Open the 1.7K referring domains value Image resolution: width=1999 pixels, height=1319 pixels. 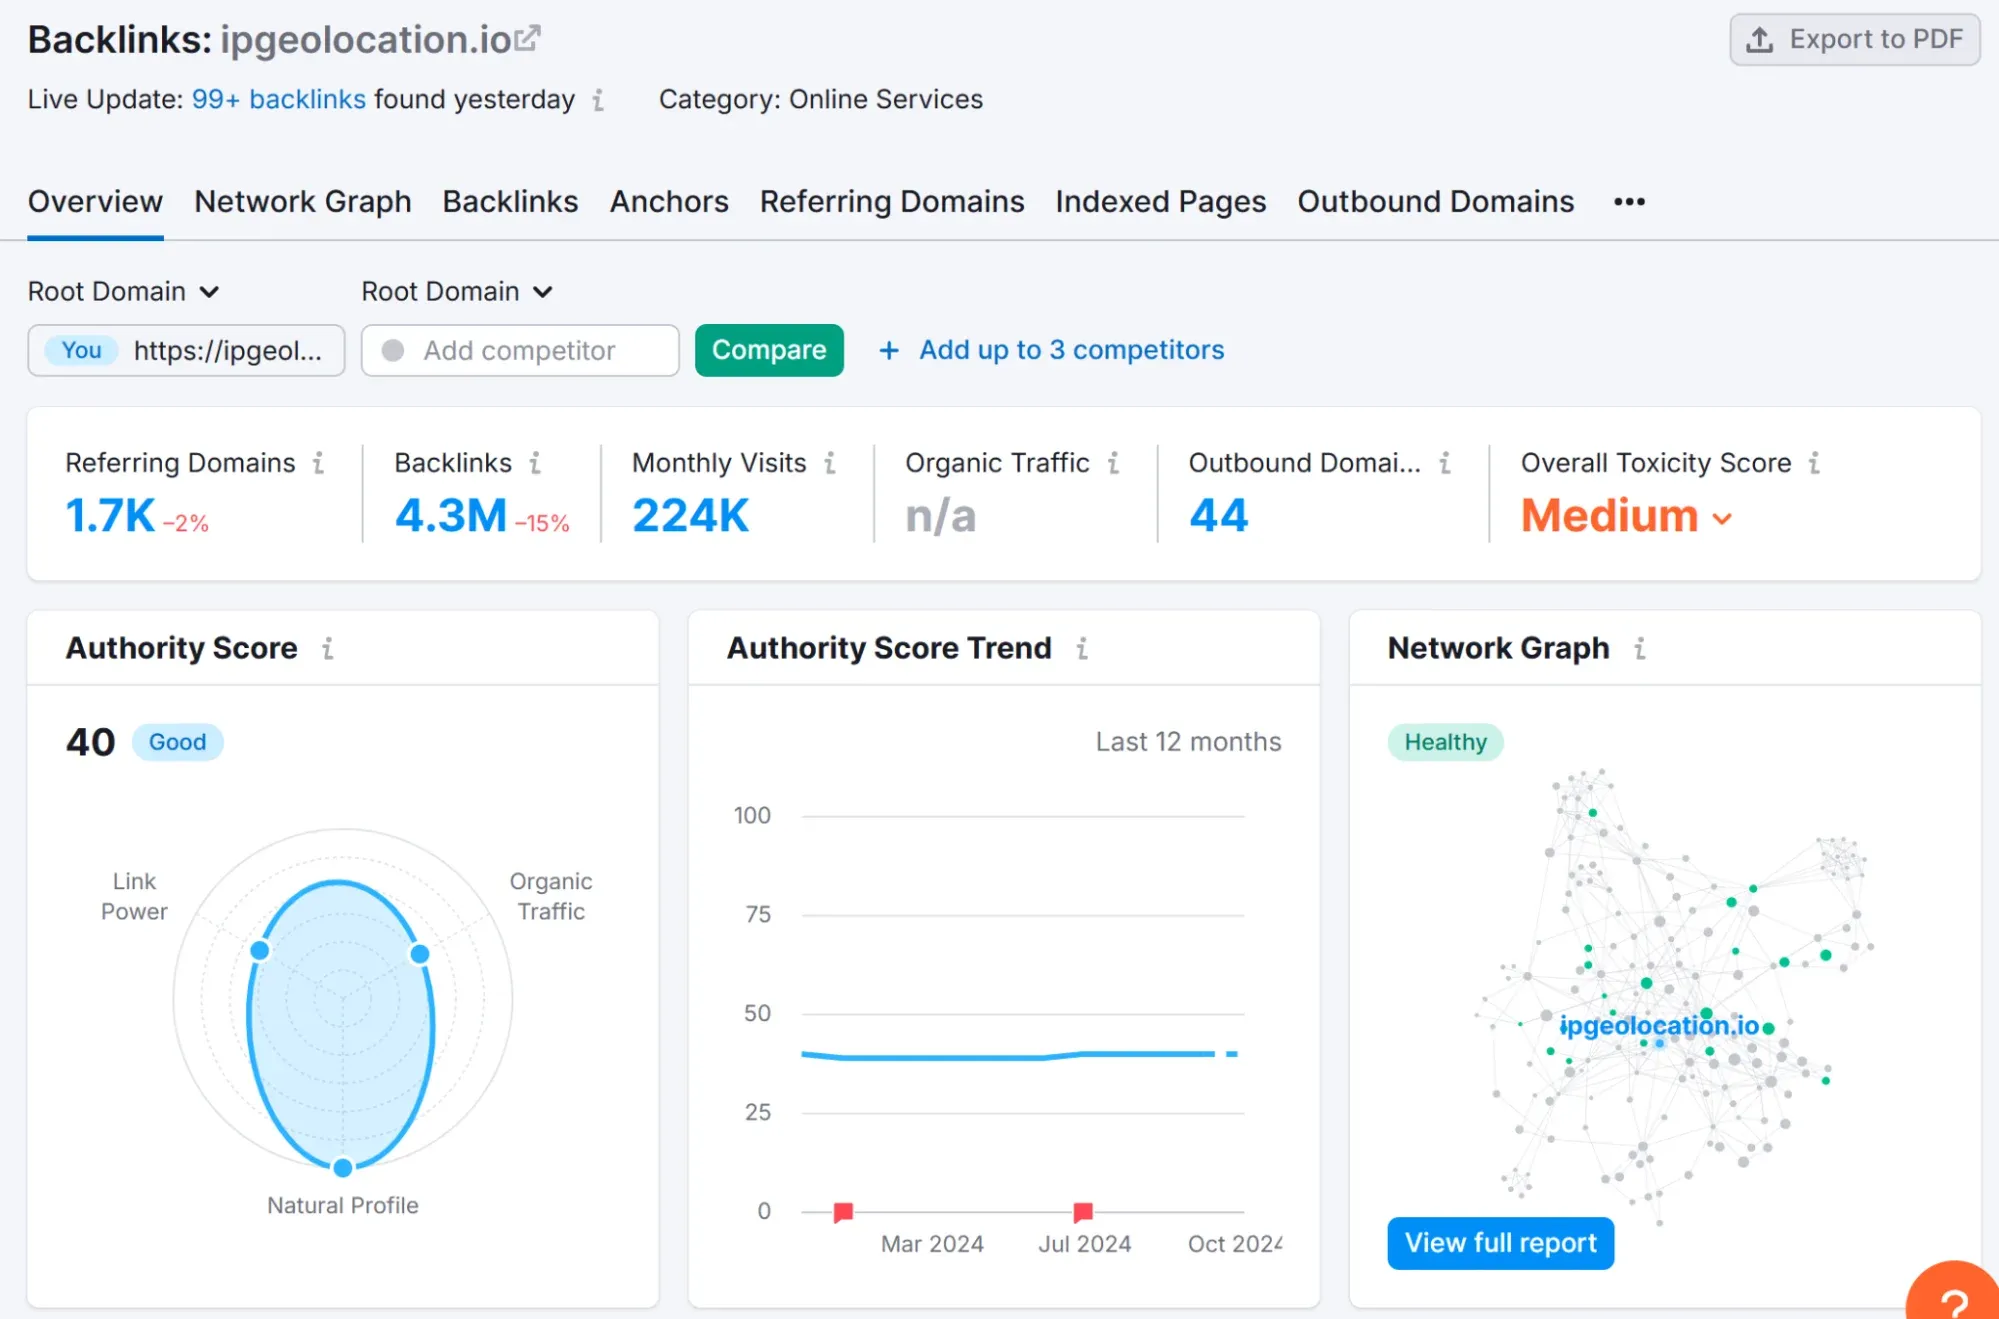tap(110, 516)
